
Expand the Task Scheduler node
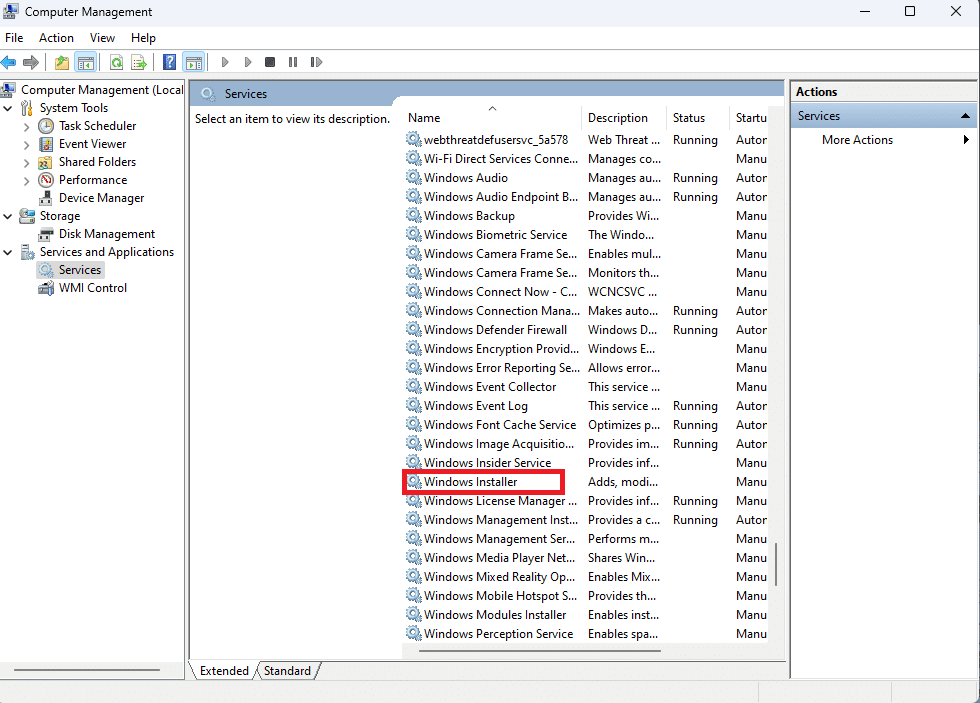click(26, 127)
